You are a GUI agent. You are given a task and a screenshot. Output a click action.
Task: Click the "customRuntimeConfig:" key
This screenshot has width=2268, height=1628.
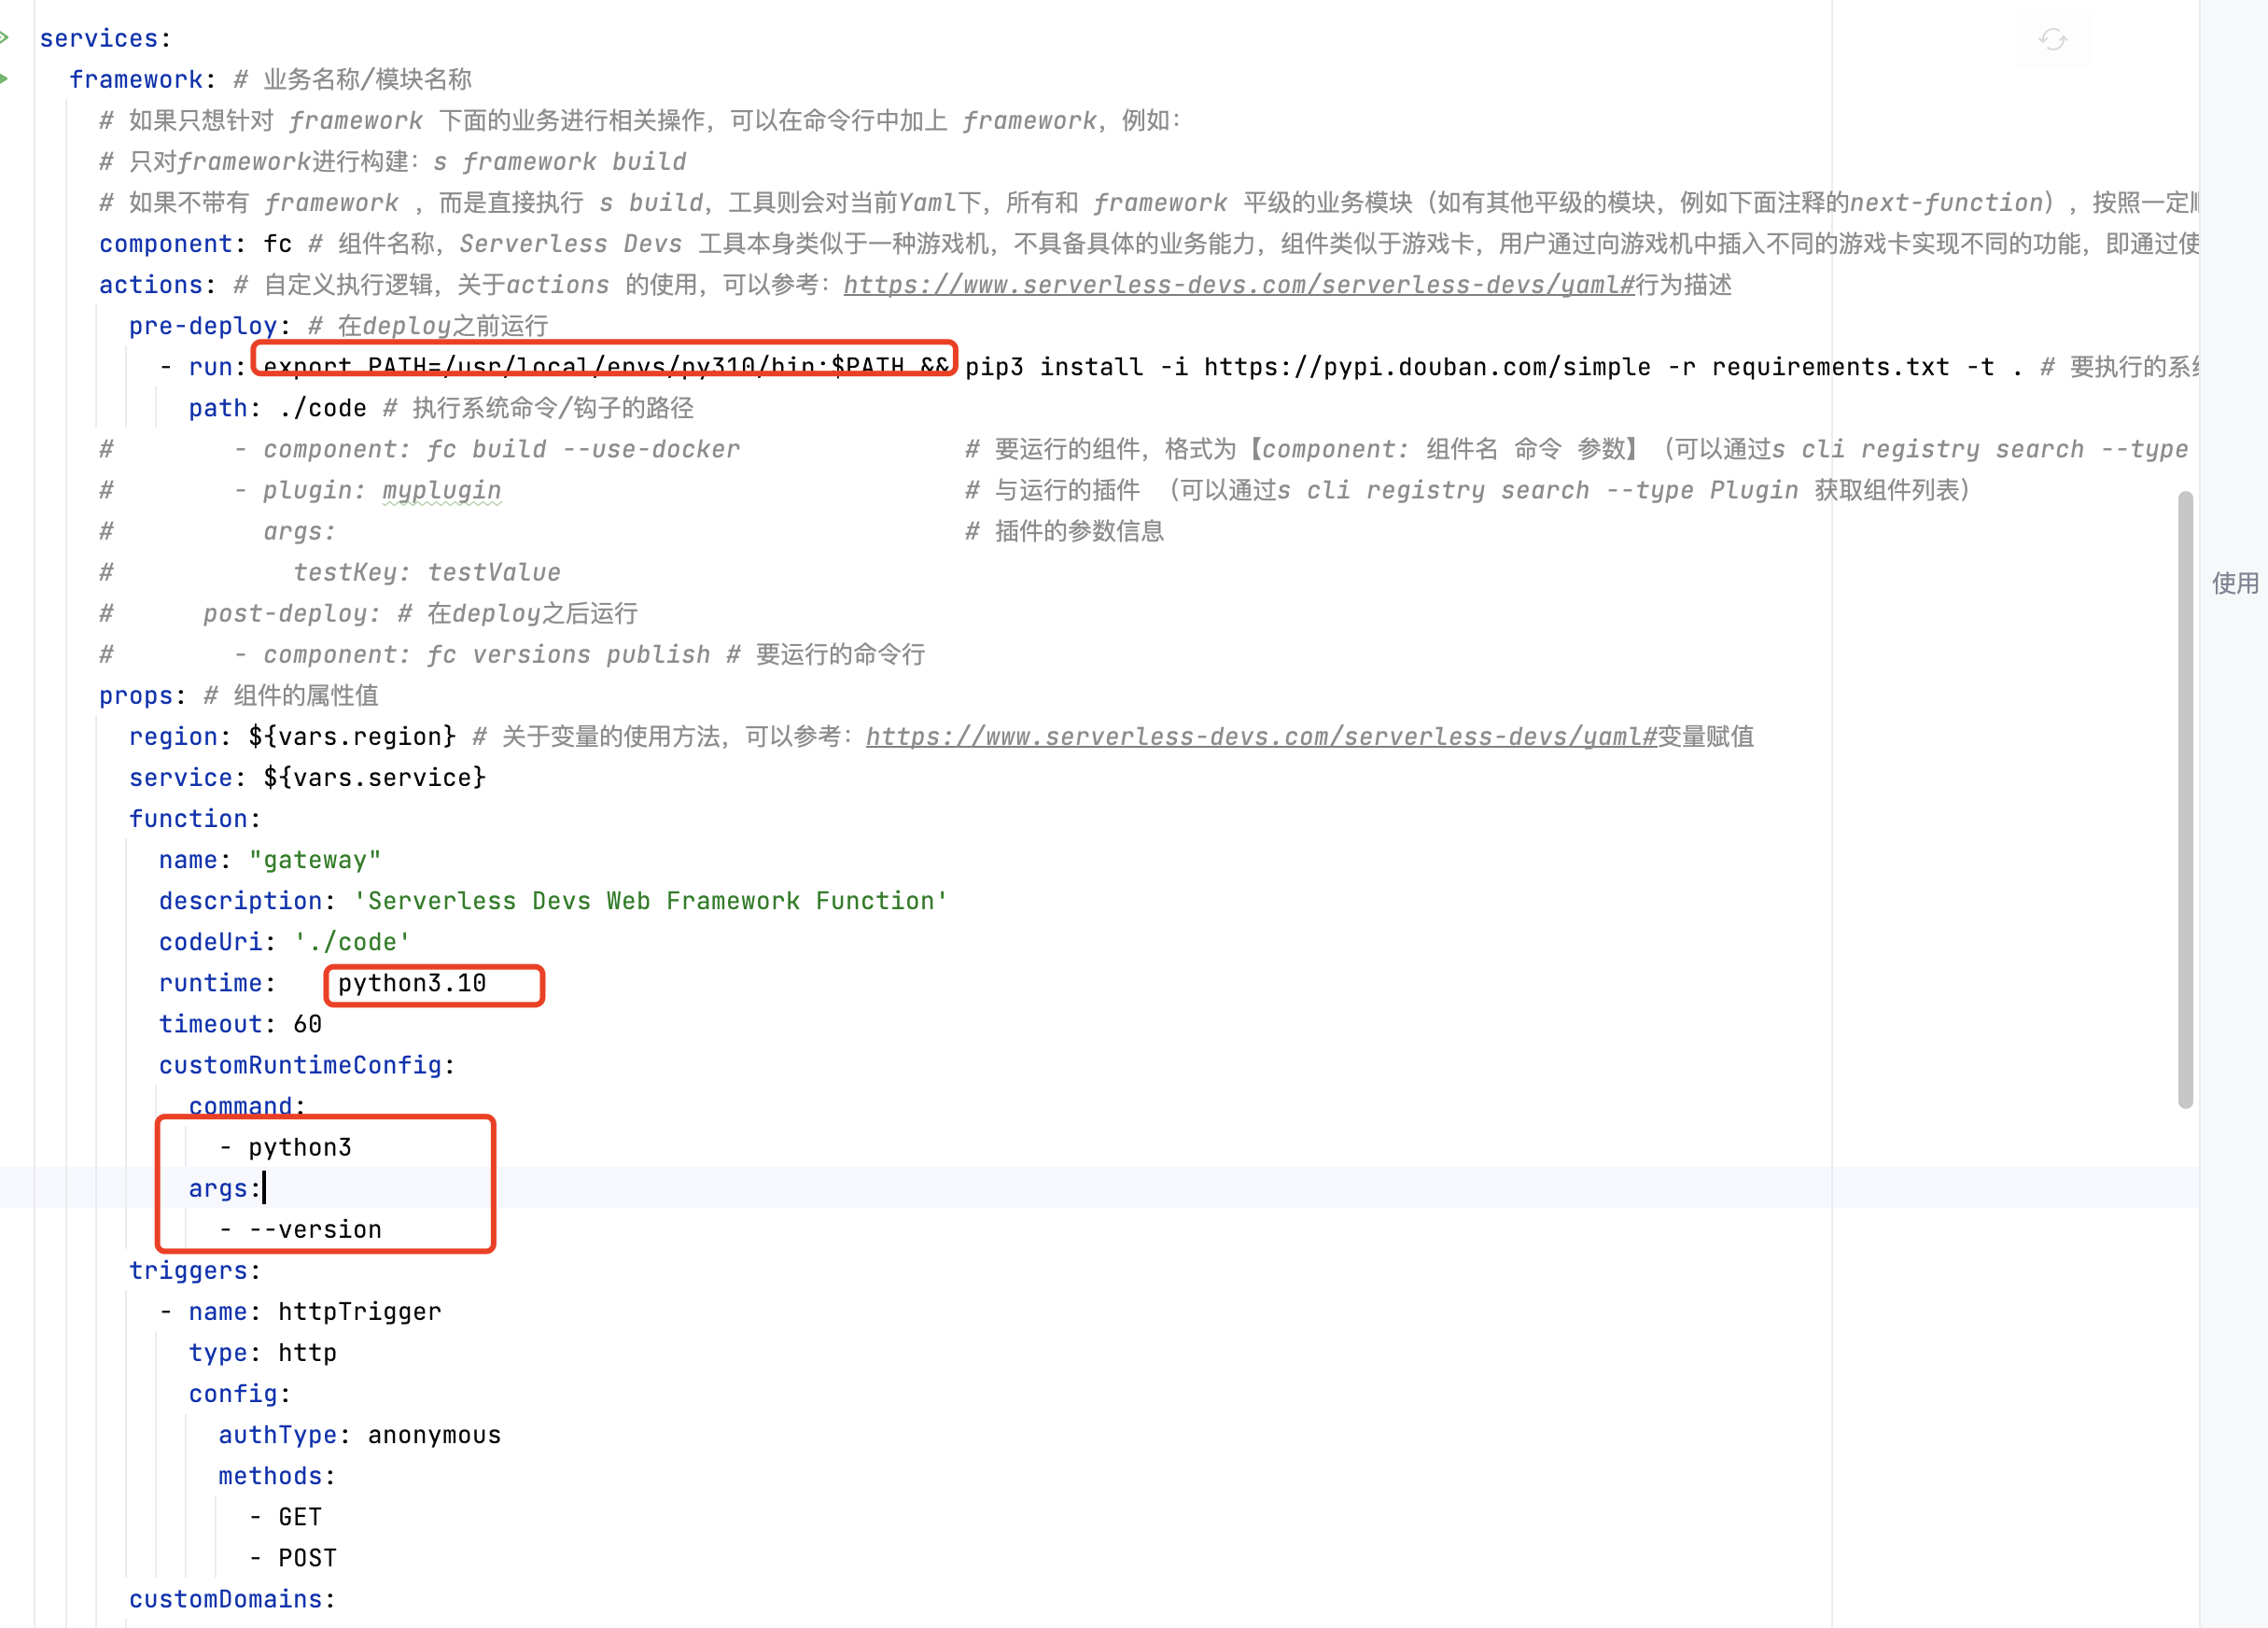pos(307,1065)
